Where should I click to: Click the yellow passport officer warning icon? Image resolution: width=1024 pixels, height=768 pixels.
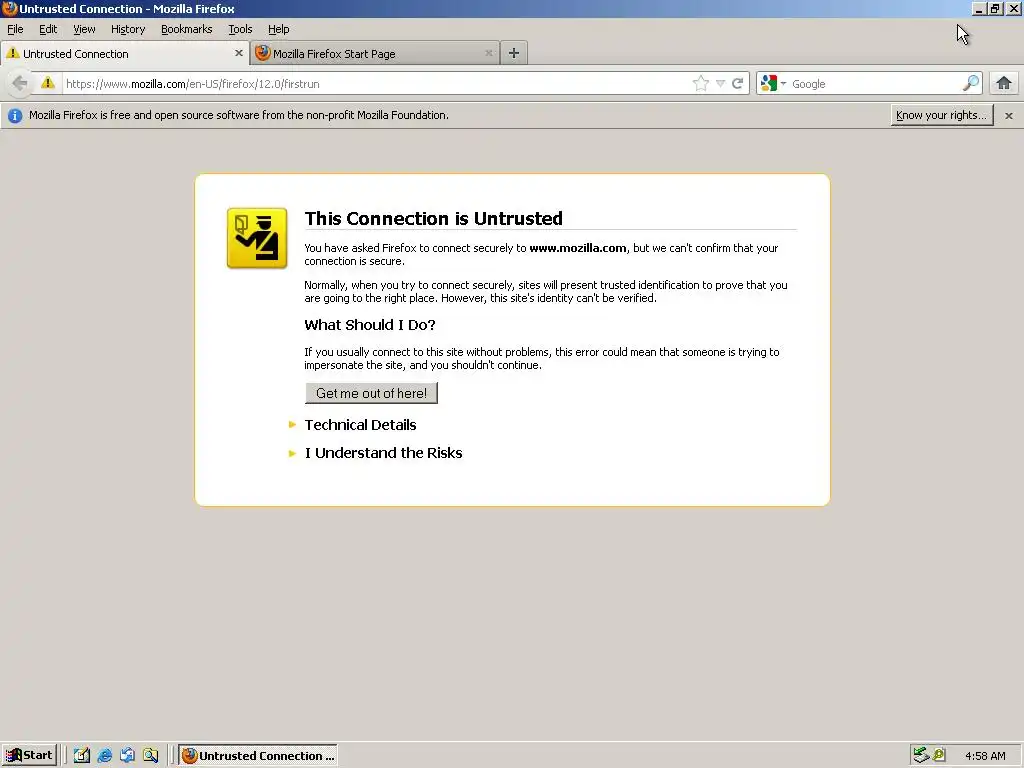pos(257,238)
